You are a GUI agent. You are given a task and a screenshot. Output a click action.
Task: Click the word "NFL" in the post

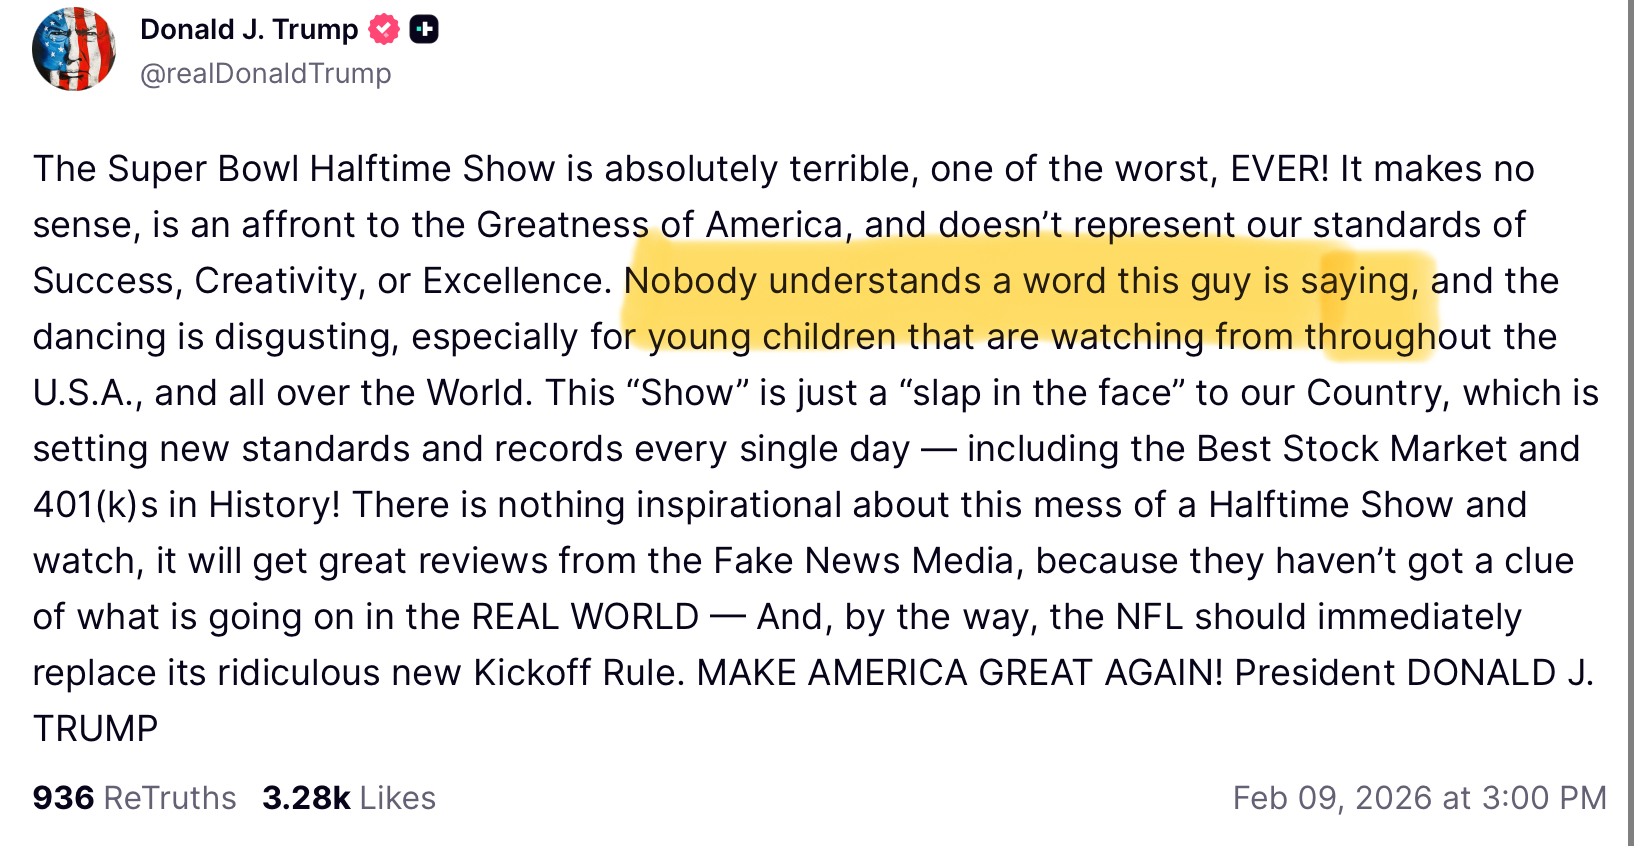click(x=1149, y=617)
